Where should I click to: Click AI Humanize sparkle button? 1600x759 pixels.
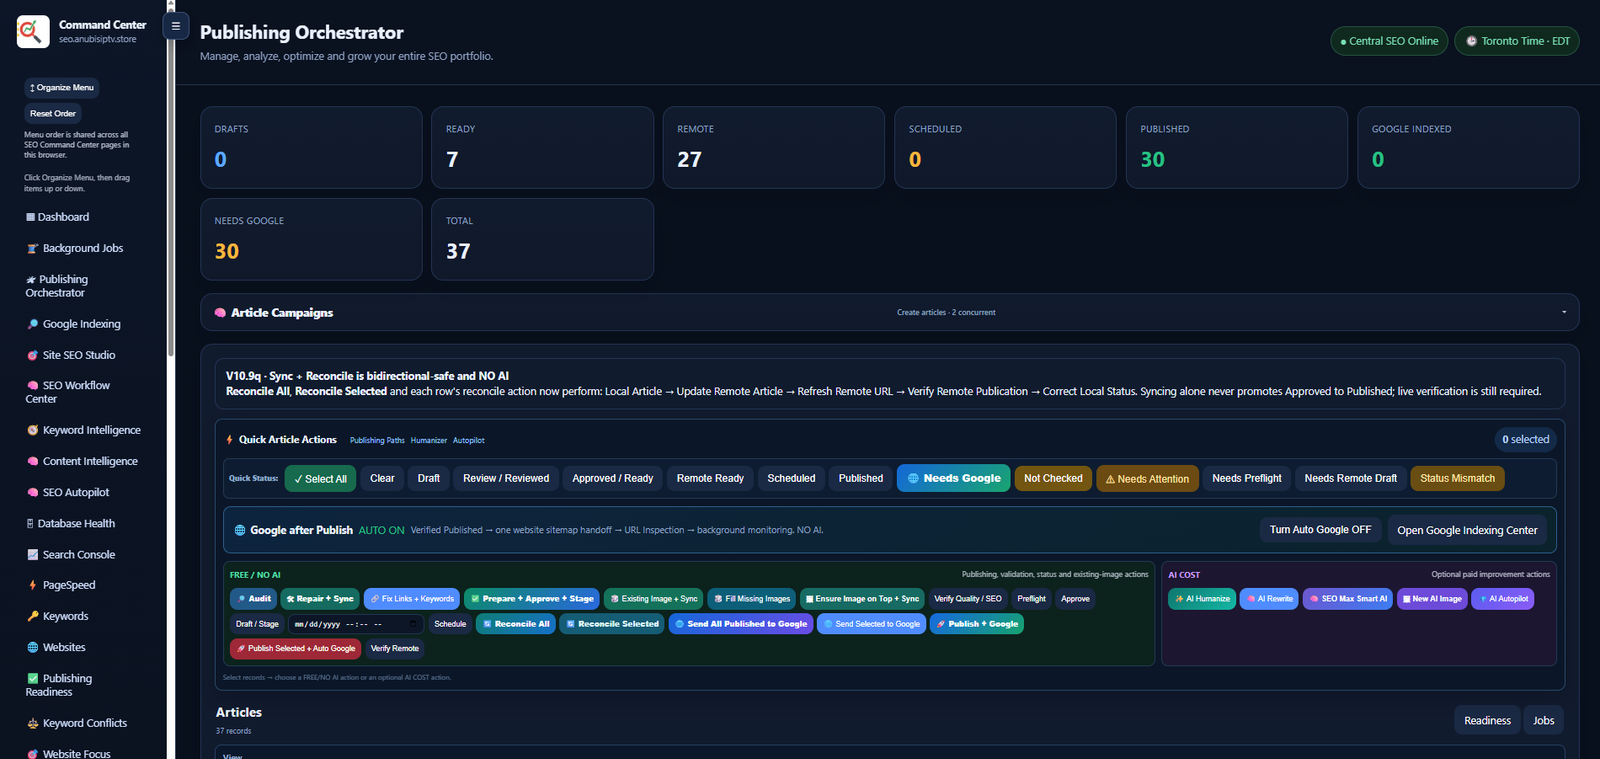click(x=1202, y=599)
